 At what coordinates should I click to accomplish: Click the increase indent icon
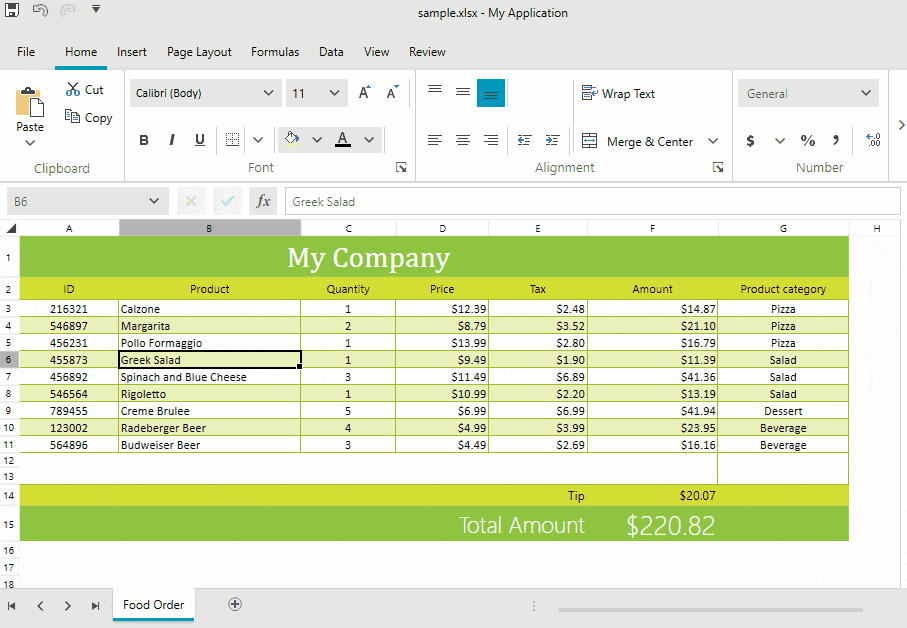[552, 141]
